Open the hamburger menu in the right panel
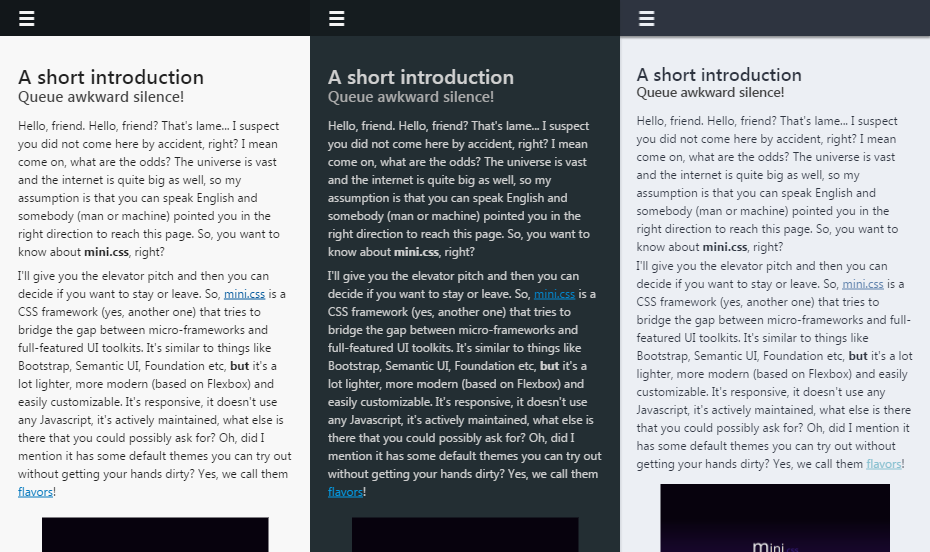Viewport: 930px width, 552px height. pyautogui.click(x=647, y=19)
